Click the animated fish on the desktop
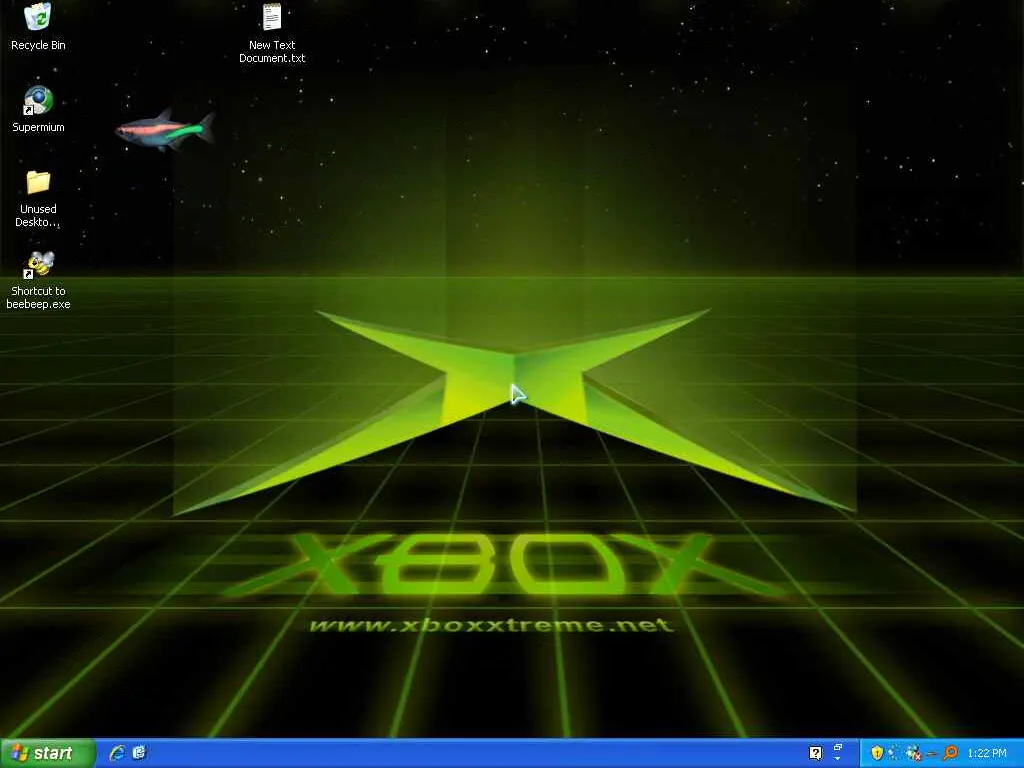This screenshot has width=1024, height=768. [165, 130]
